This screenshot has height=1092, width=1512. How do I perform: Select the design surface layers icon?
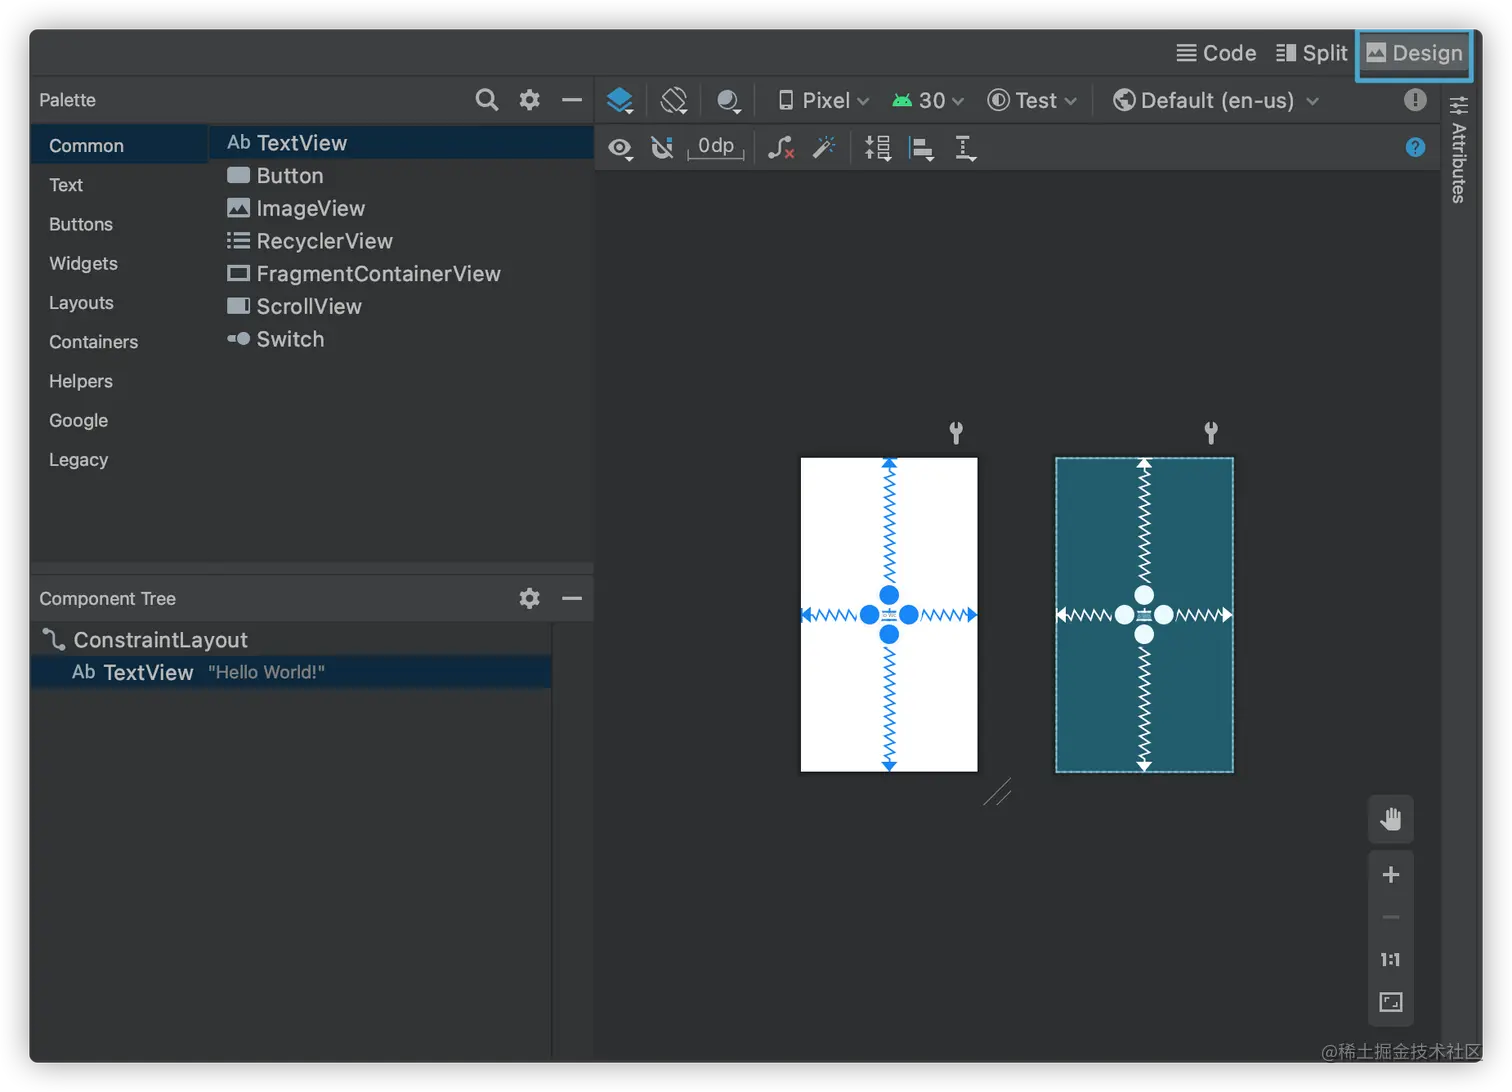point(620,101)
